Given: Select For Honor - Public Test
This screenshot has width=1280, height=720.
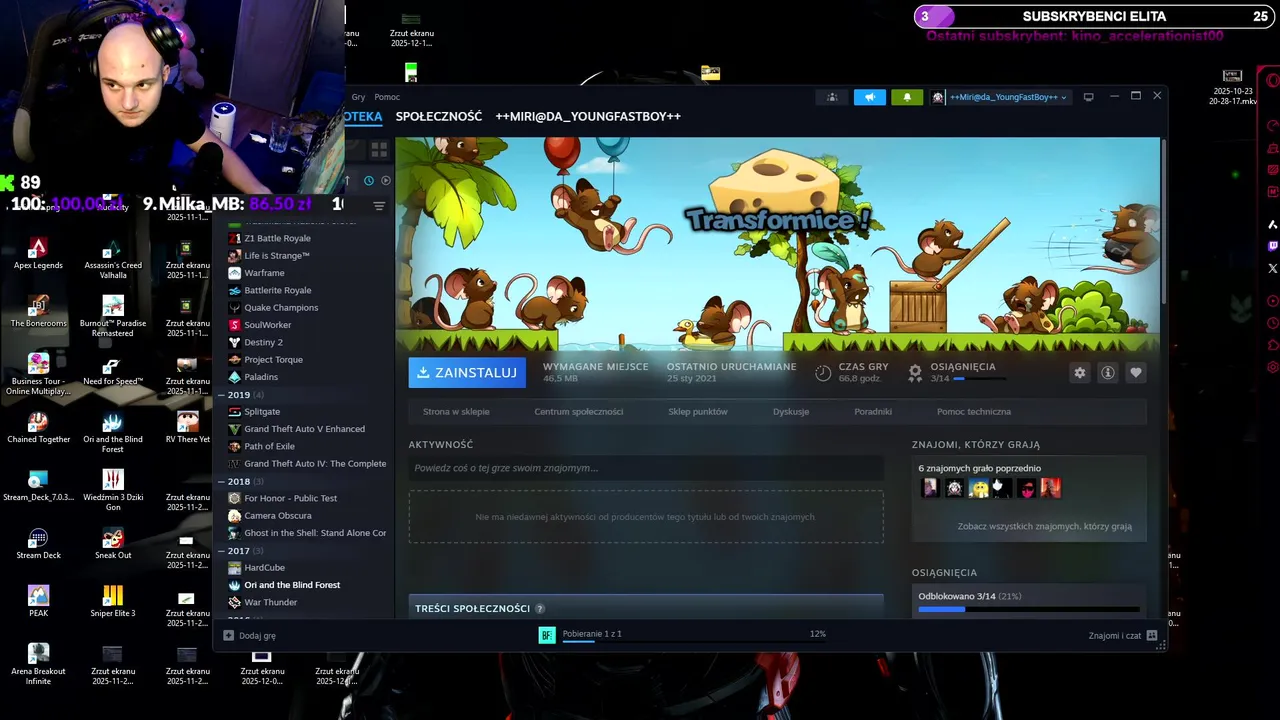Looking at the screenshot, I should 290,498.
